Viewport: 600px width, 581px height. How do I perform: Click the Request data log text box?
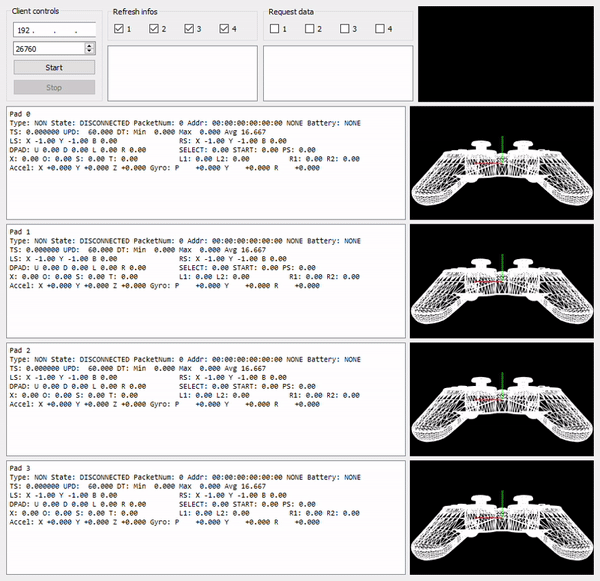pyautogui.click(x=338, y=73)
